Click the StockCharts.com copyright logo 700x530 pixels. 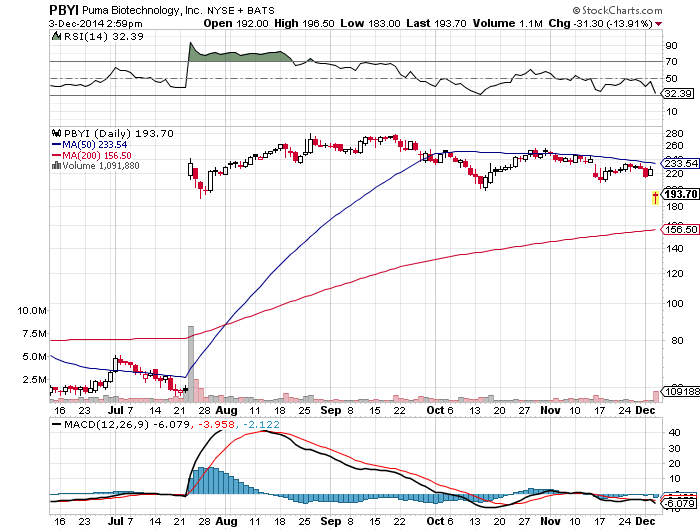point(617,10)
